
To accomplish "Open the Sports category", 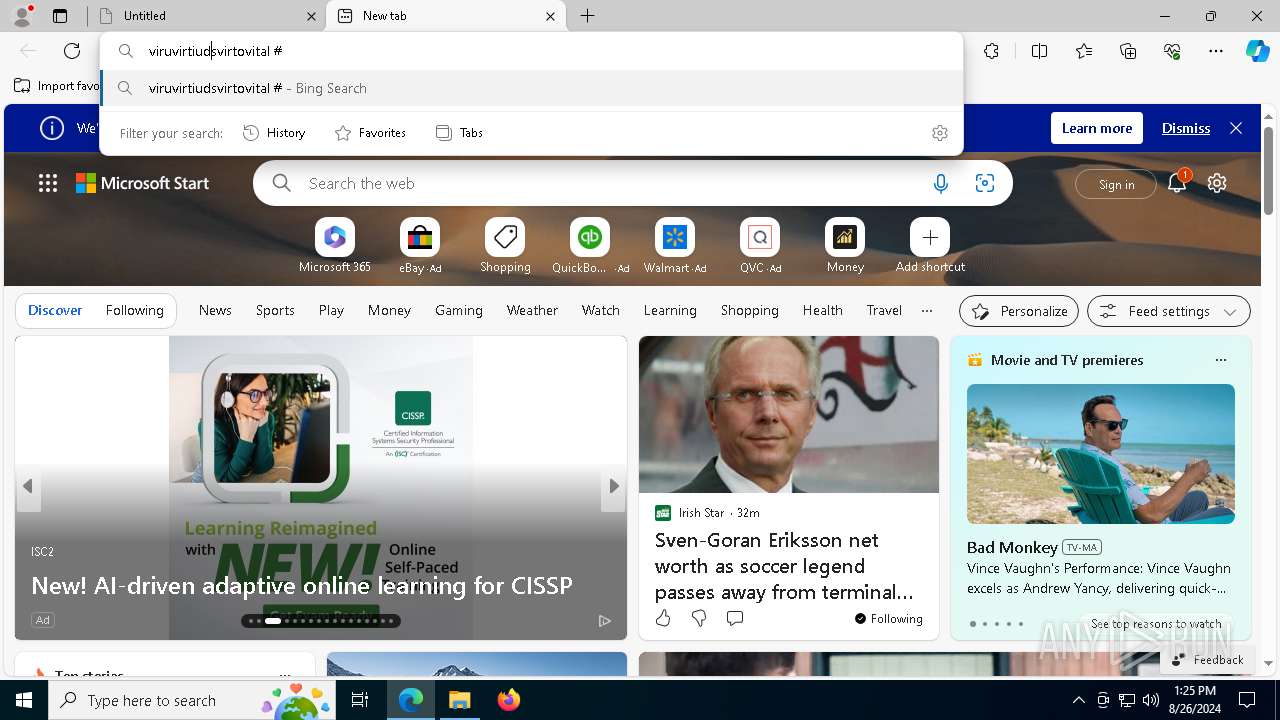I will 275,310.
